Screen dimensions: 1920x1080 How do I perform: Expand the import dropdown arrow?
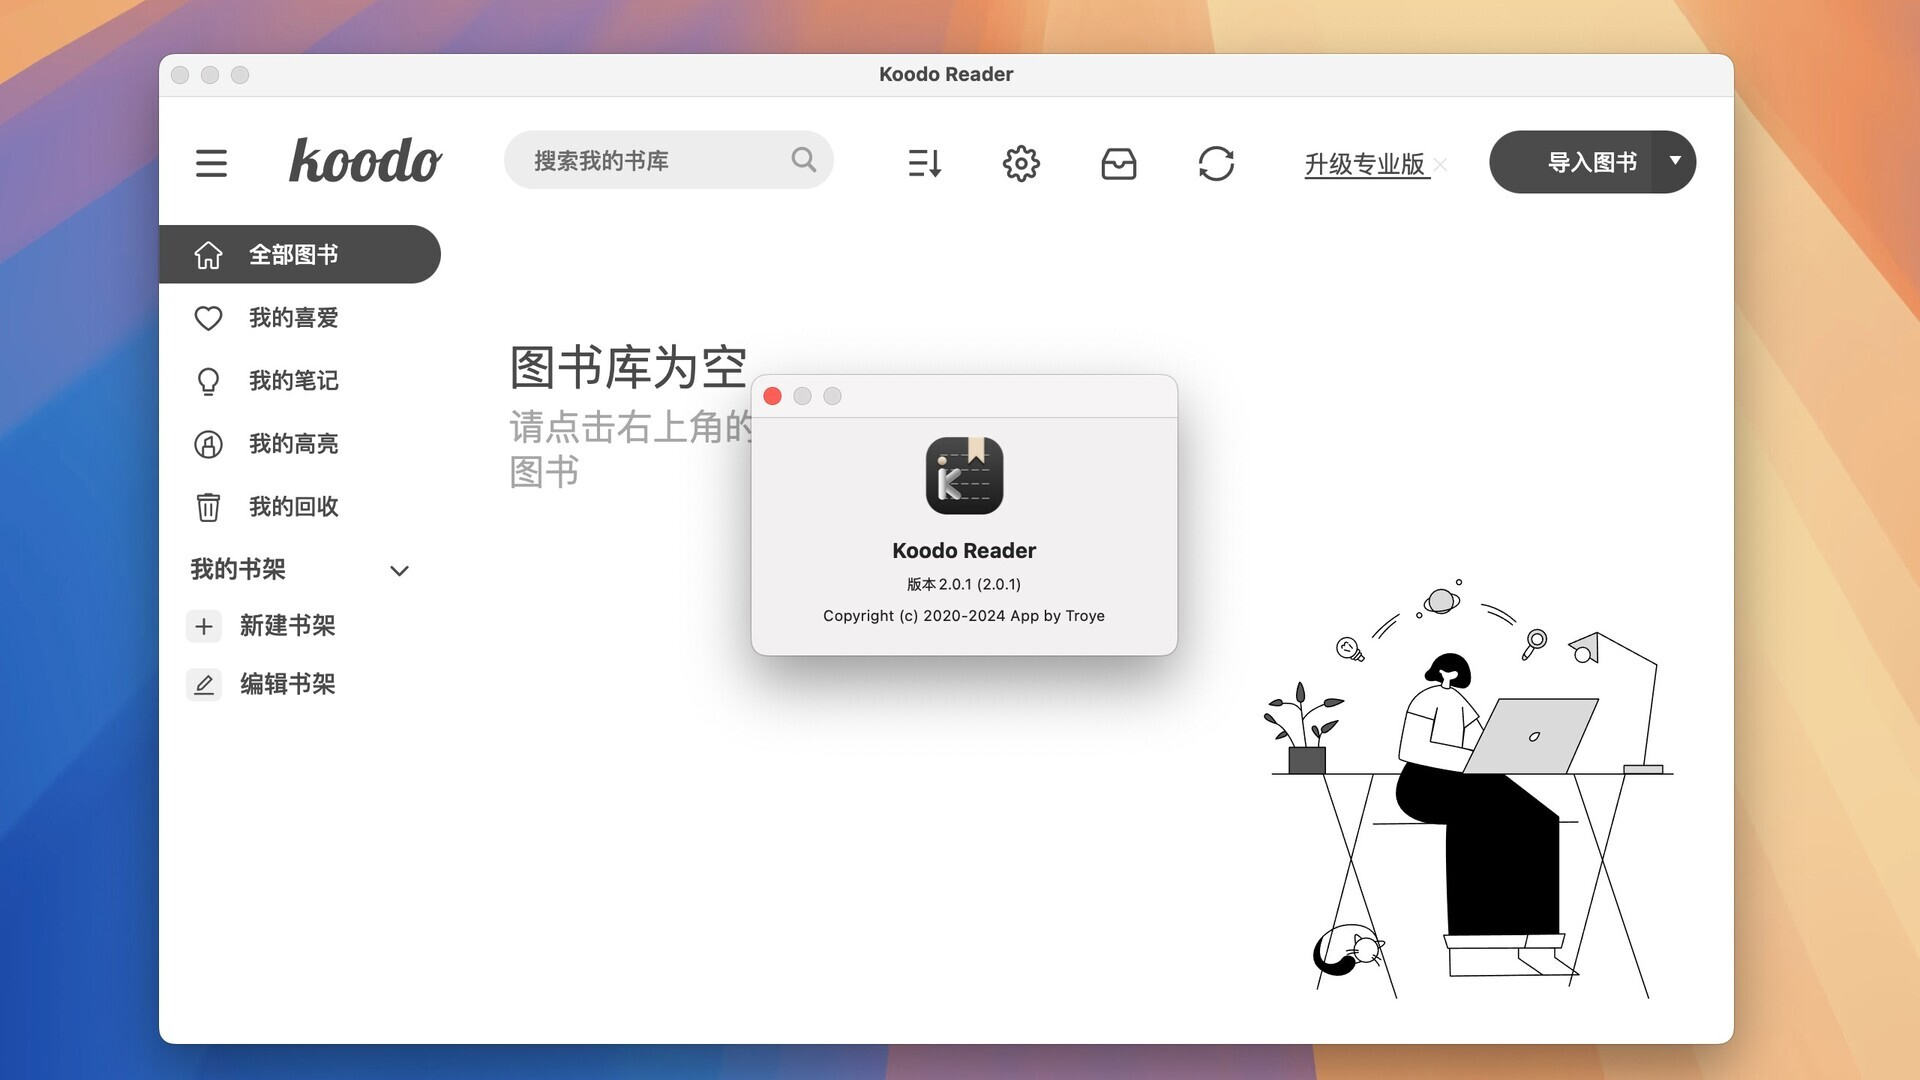point(1676,161)
